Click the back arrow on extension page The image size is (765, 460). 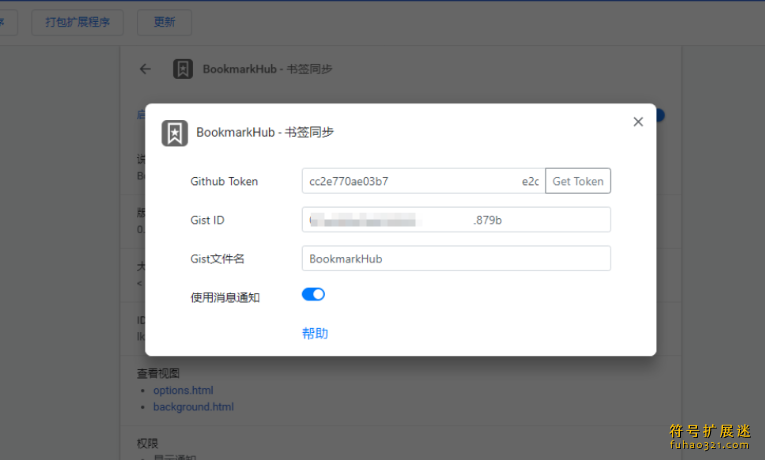tap(145, 69)
